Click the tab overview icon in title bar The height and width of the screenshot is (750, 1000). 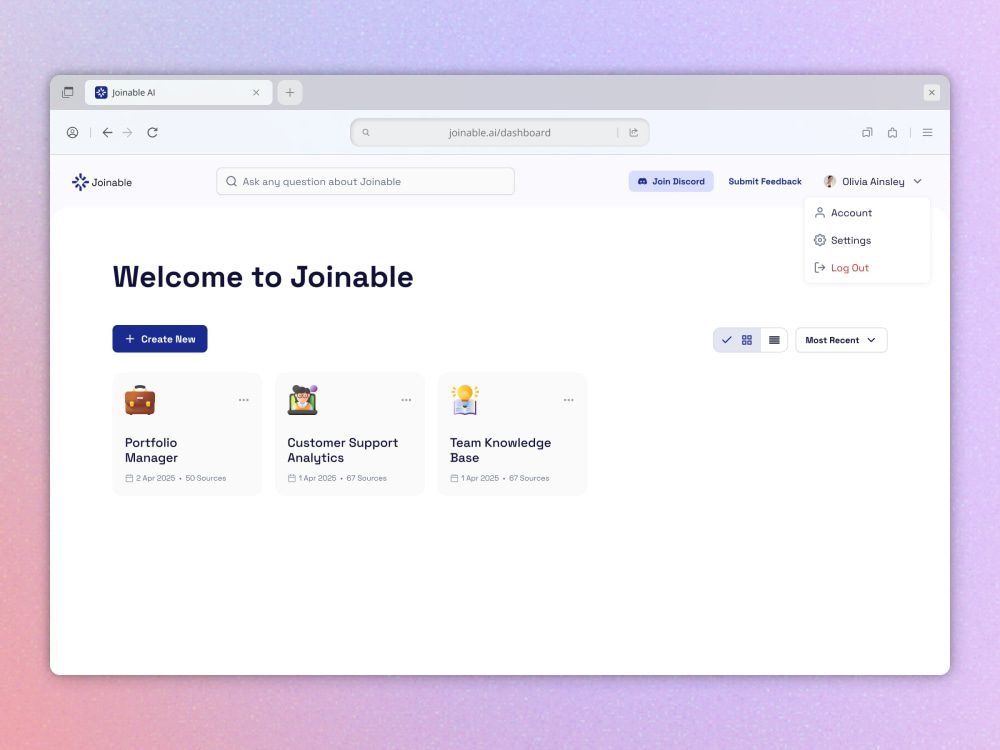68,92
